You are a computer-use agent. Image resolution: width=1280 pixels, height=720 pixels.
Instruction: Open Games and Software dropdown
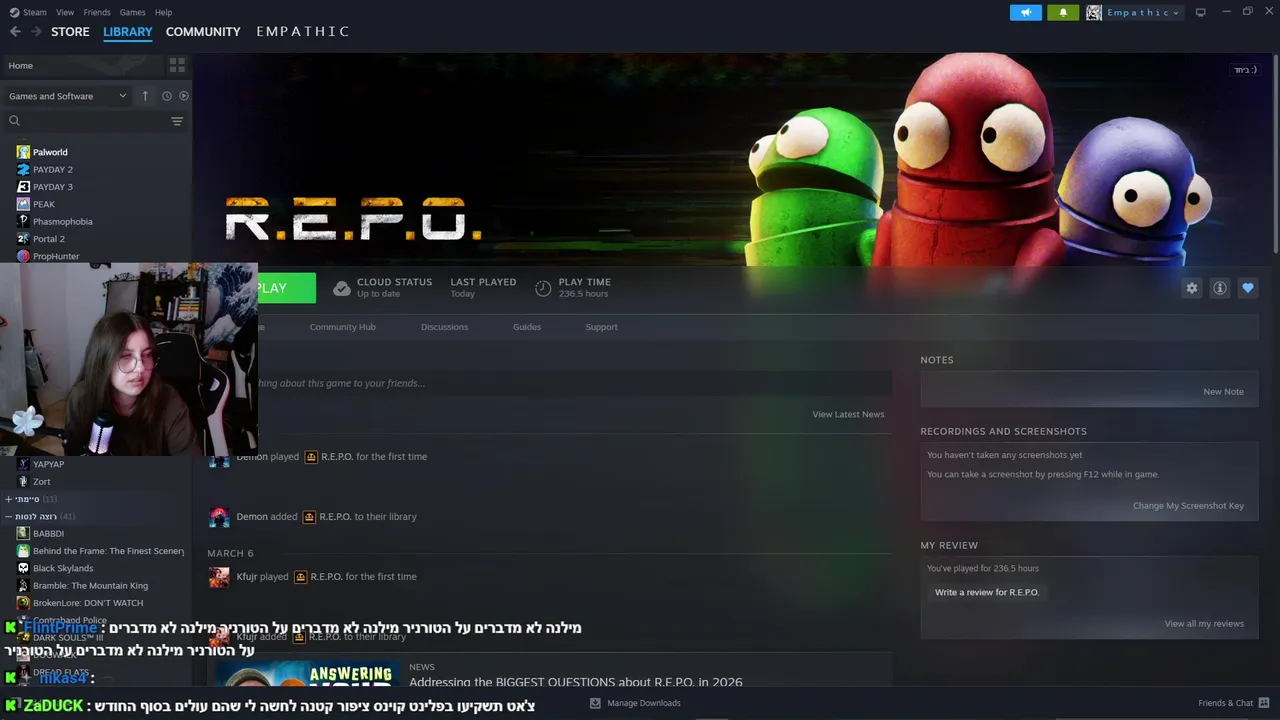tap(67, 96)
